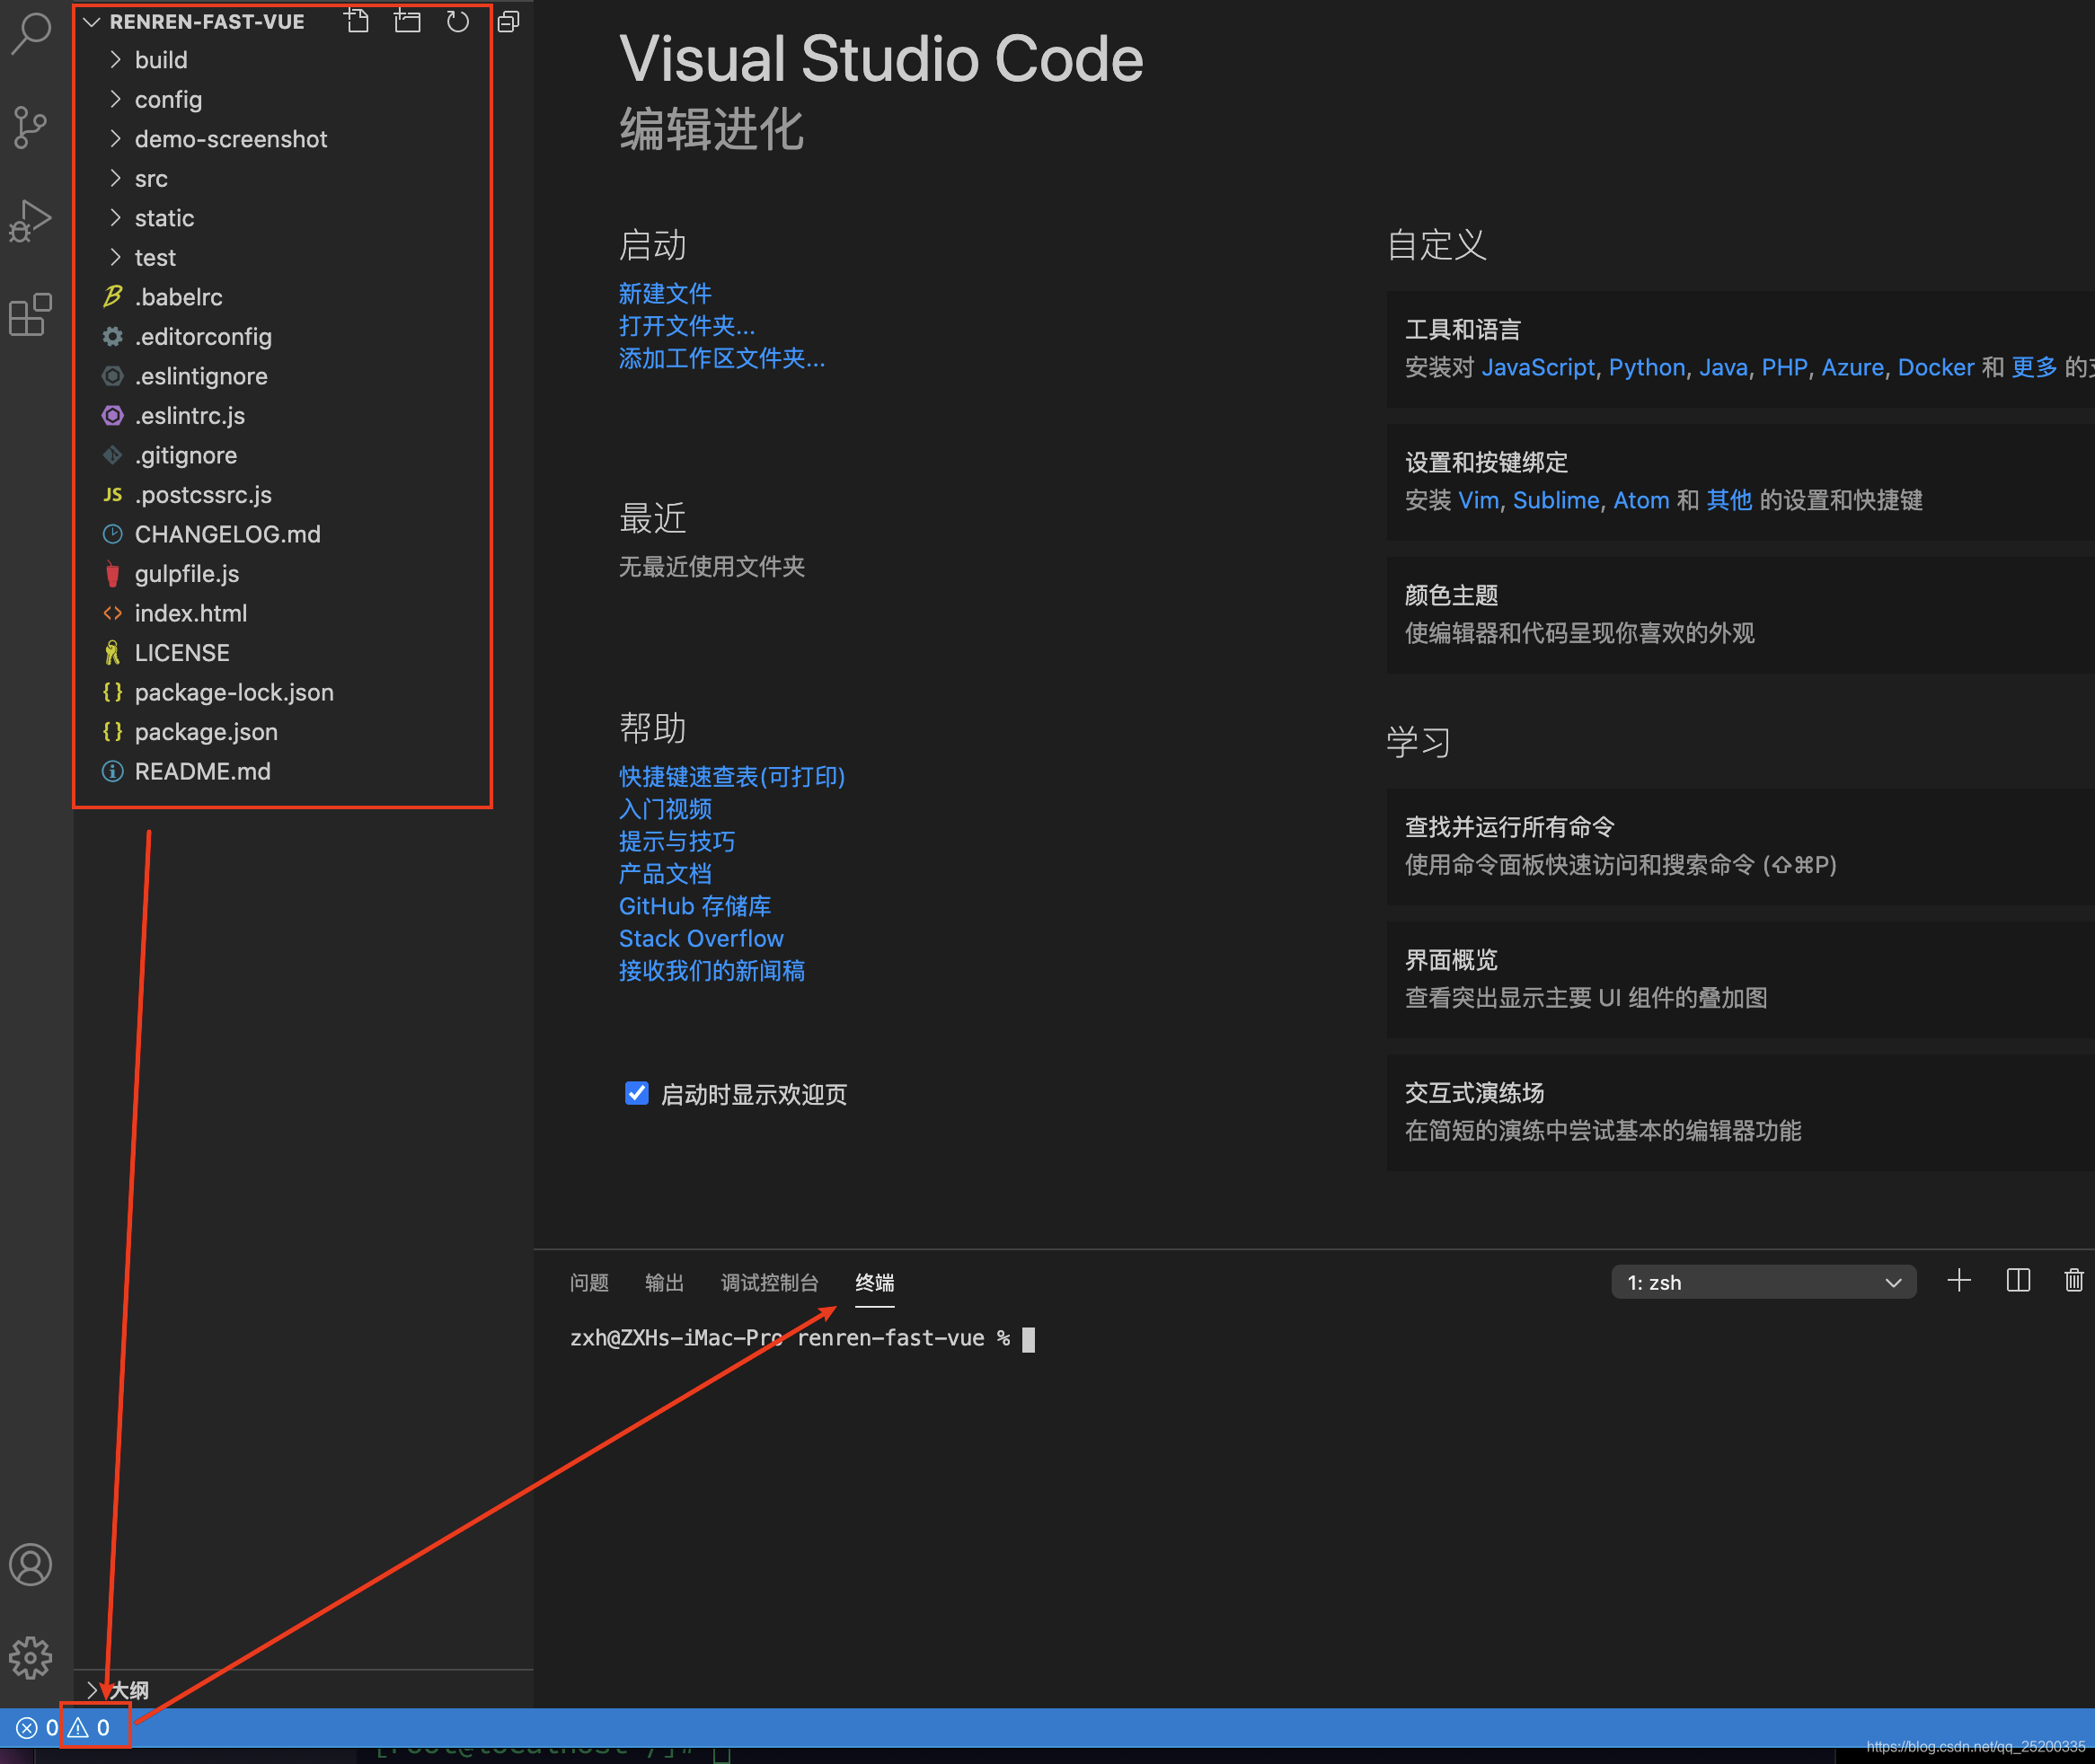Viewport: 2095px width, 1764px height.
Task: Open the 入门视频 link
Action: click(665, 808)
